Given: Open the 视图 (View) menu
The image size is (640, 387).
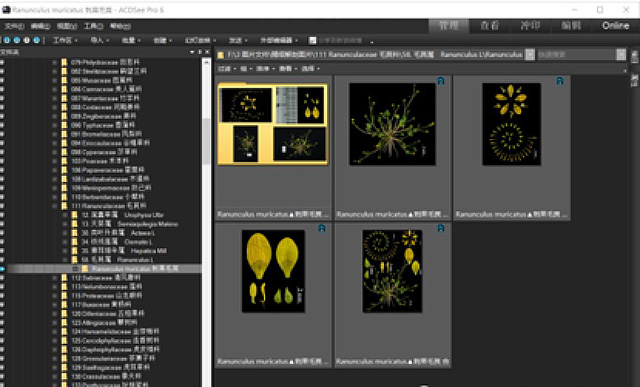Looking at the screenshot, I should (x=67, y=26).
